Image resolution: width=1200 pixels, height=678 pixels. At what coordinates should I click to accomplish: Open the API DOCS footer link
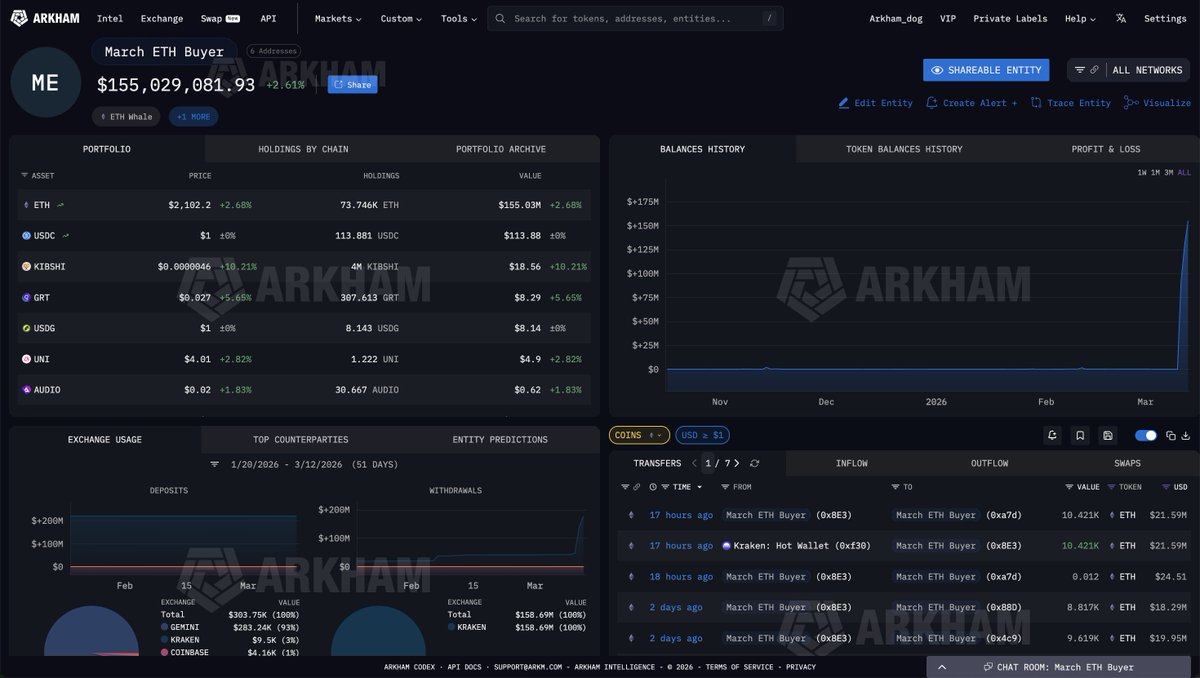point(464,667)
